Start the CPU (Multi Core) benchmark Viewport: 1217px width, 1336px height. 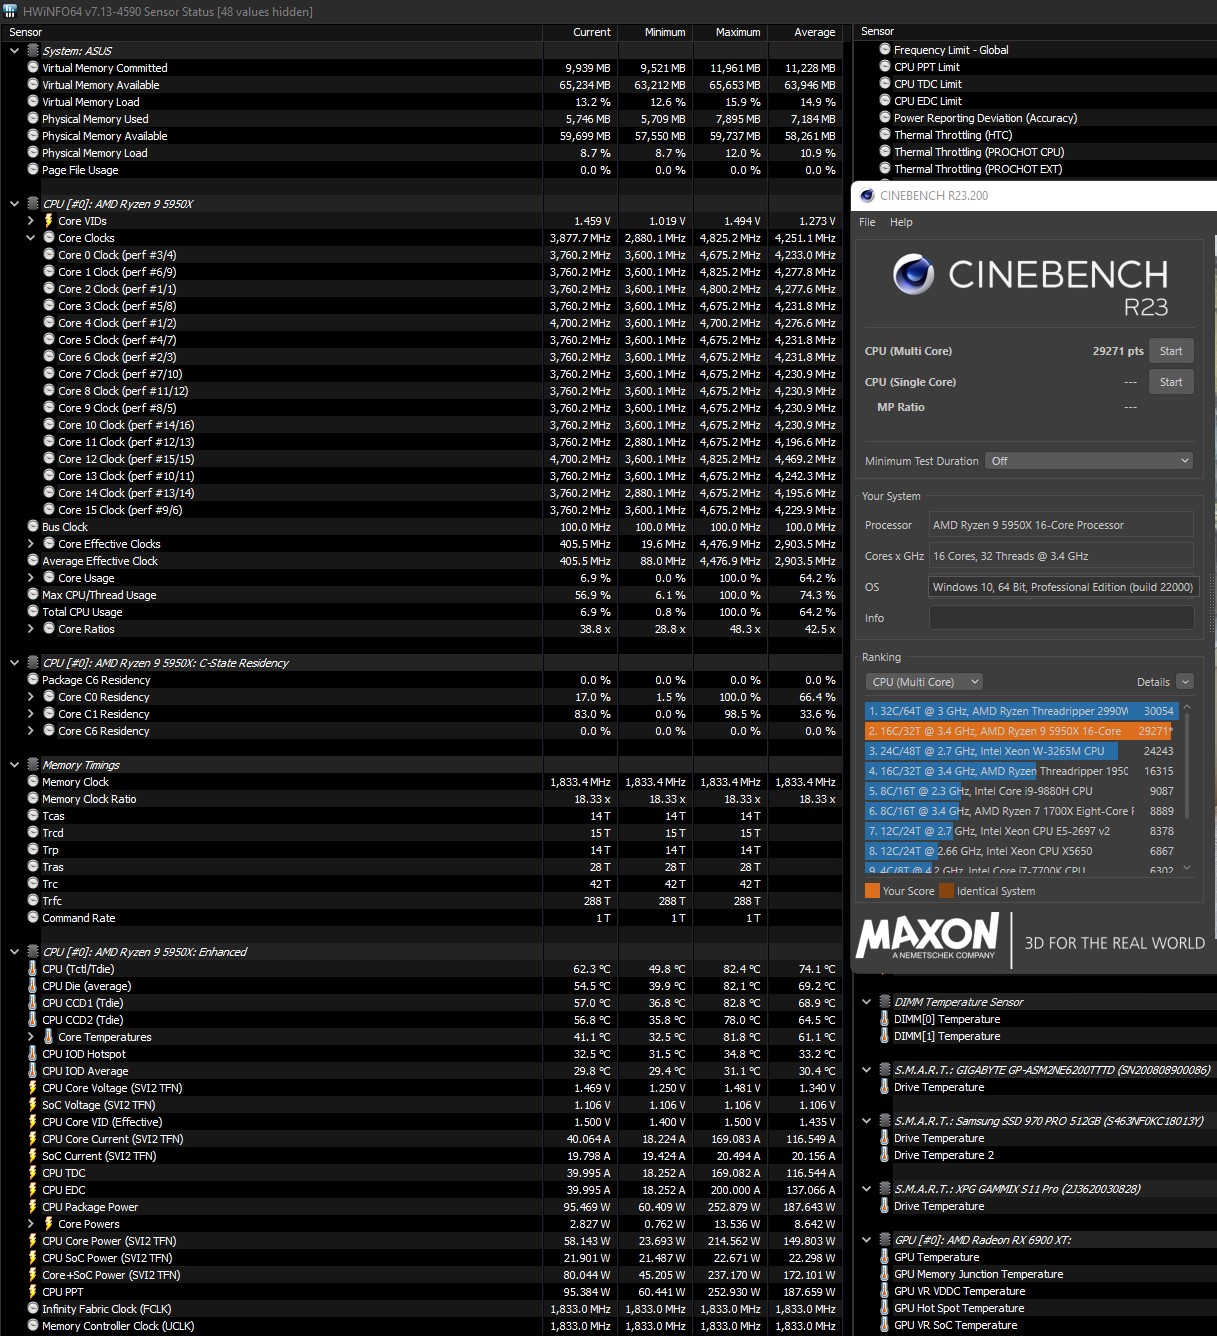click(1171, 351)
